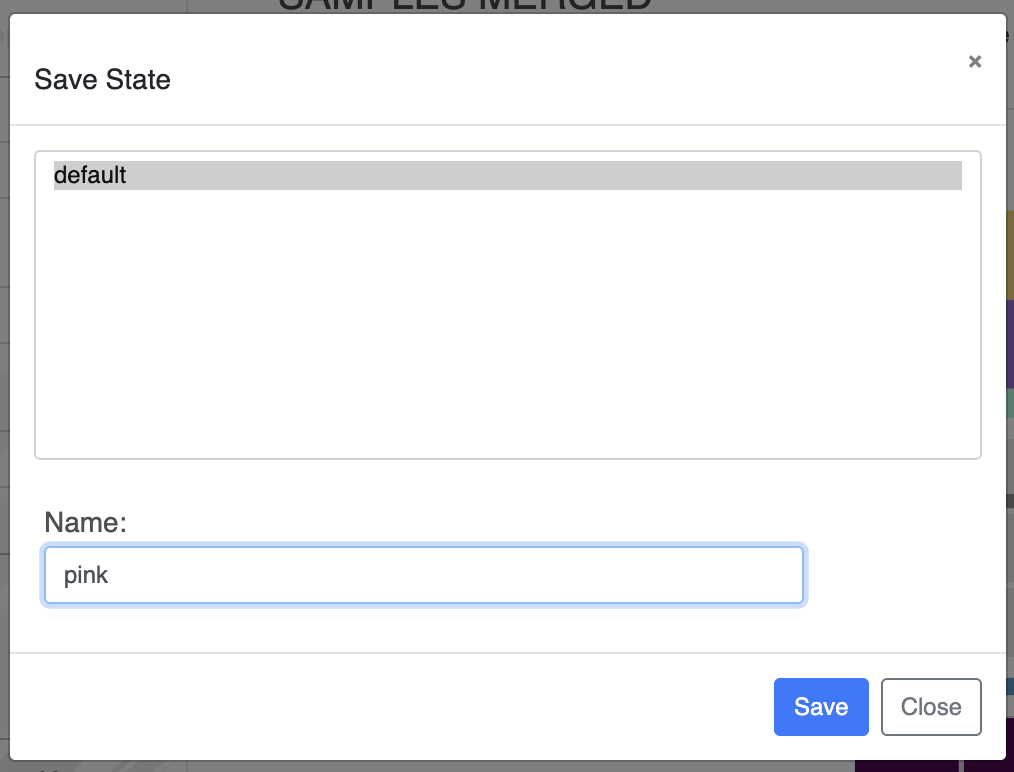
Task: Click the × icon in dialog header
Action: pos(975,62)
